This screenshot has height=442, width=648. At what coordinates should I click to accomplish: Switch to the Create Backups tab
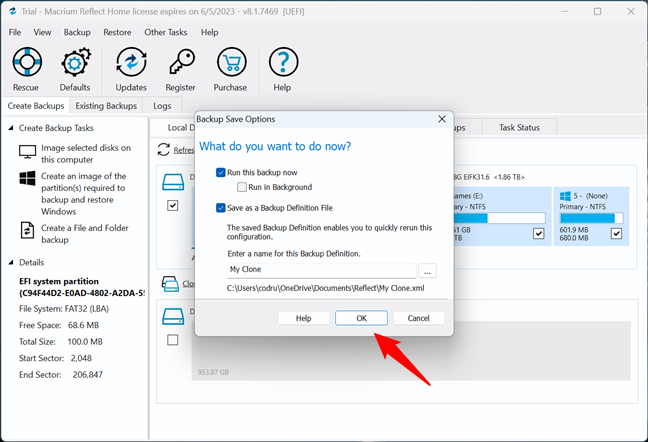pyautogui.click(x=36, y=106)
